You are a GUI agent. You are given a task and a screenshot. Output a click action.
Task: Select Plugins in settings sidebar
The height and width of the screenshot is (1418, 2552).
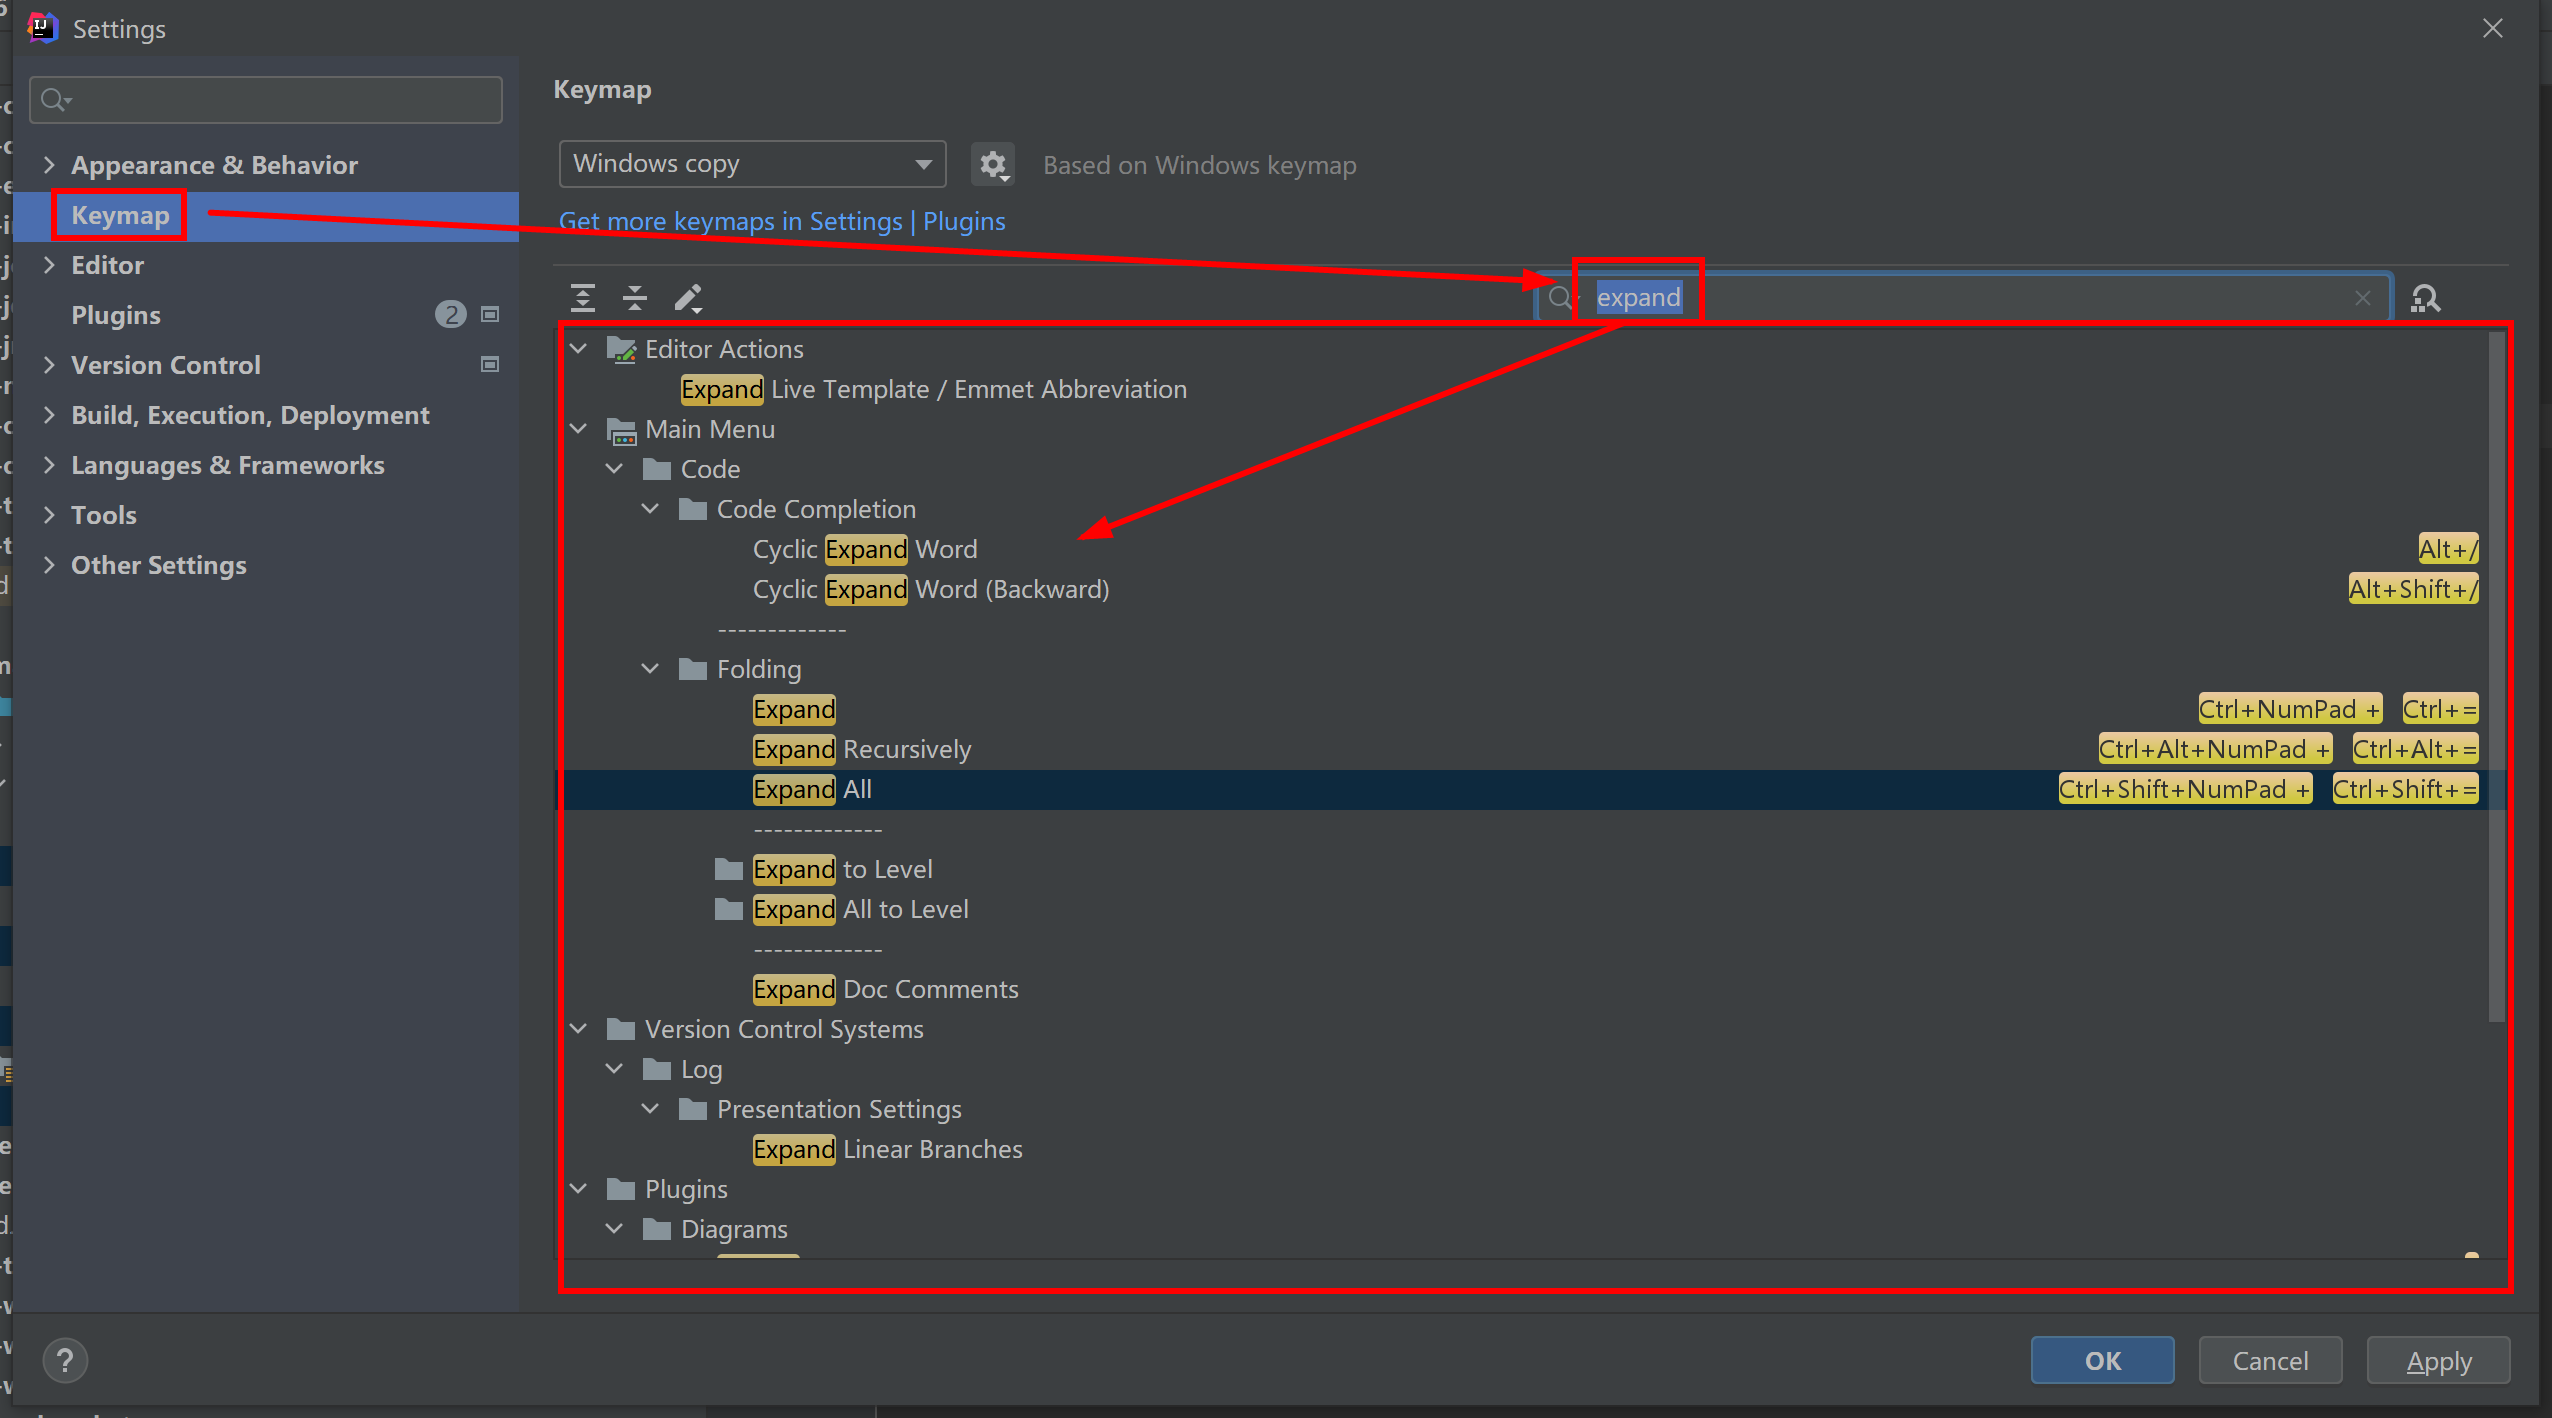[116, 315]
